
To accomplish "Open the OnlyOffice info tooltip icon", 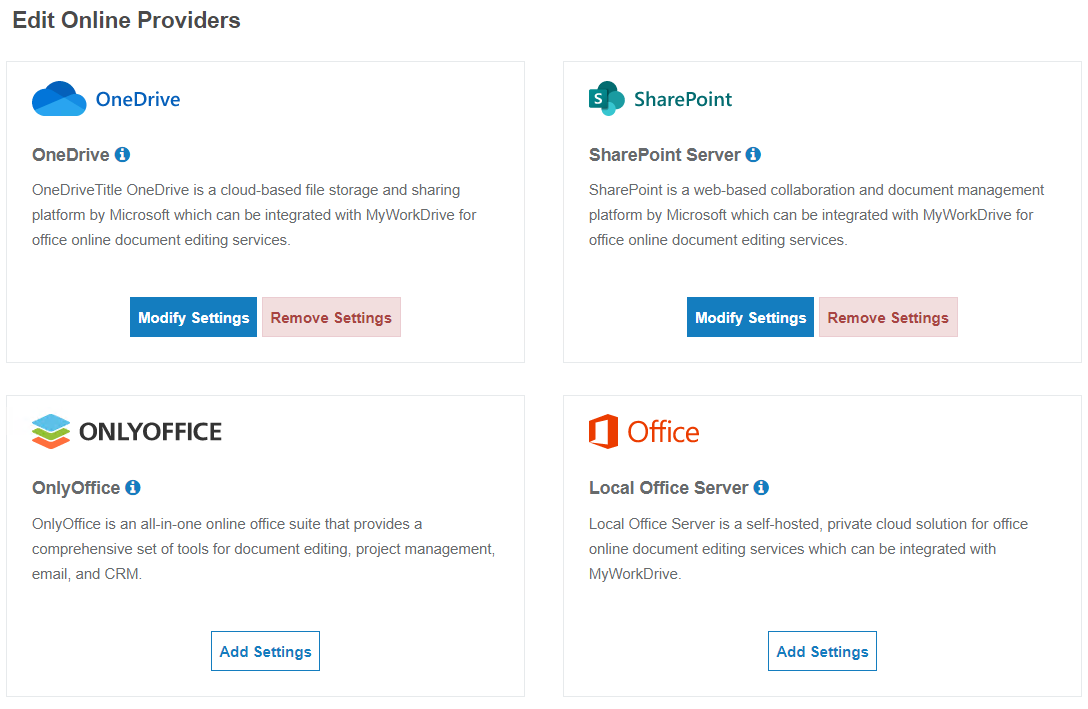I will point(133,488).
